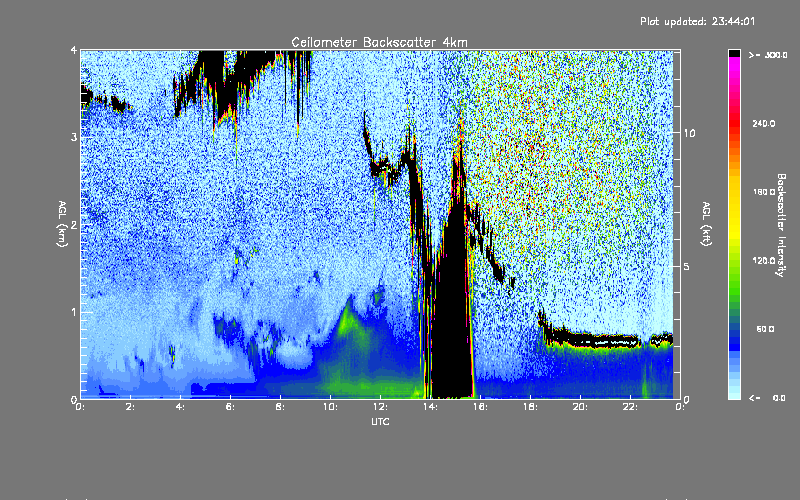This screenshot has width=800, height=500.
Task: Click the colorbar '120.0' tick label
Action: [x=764, y=260]
